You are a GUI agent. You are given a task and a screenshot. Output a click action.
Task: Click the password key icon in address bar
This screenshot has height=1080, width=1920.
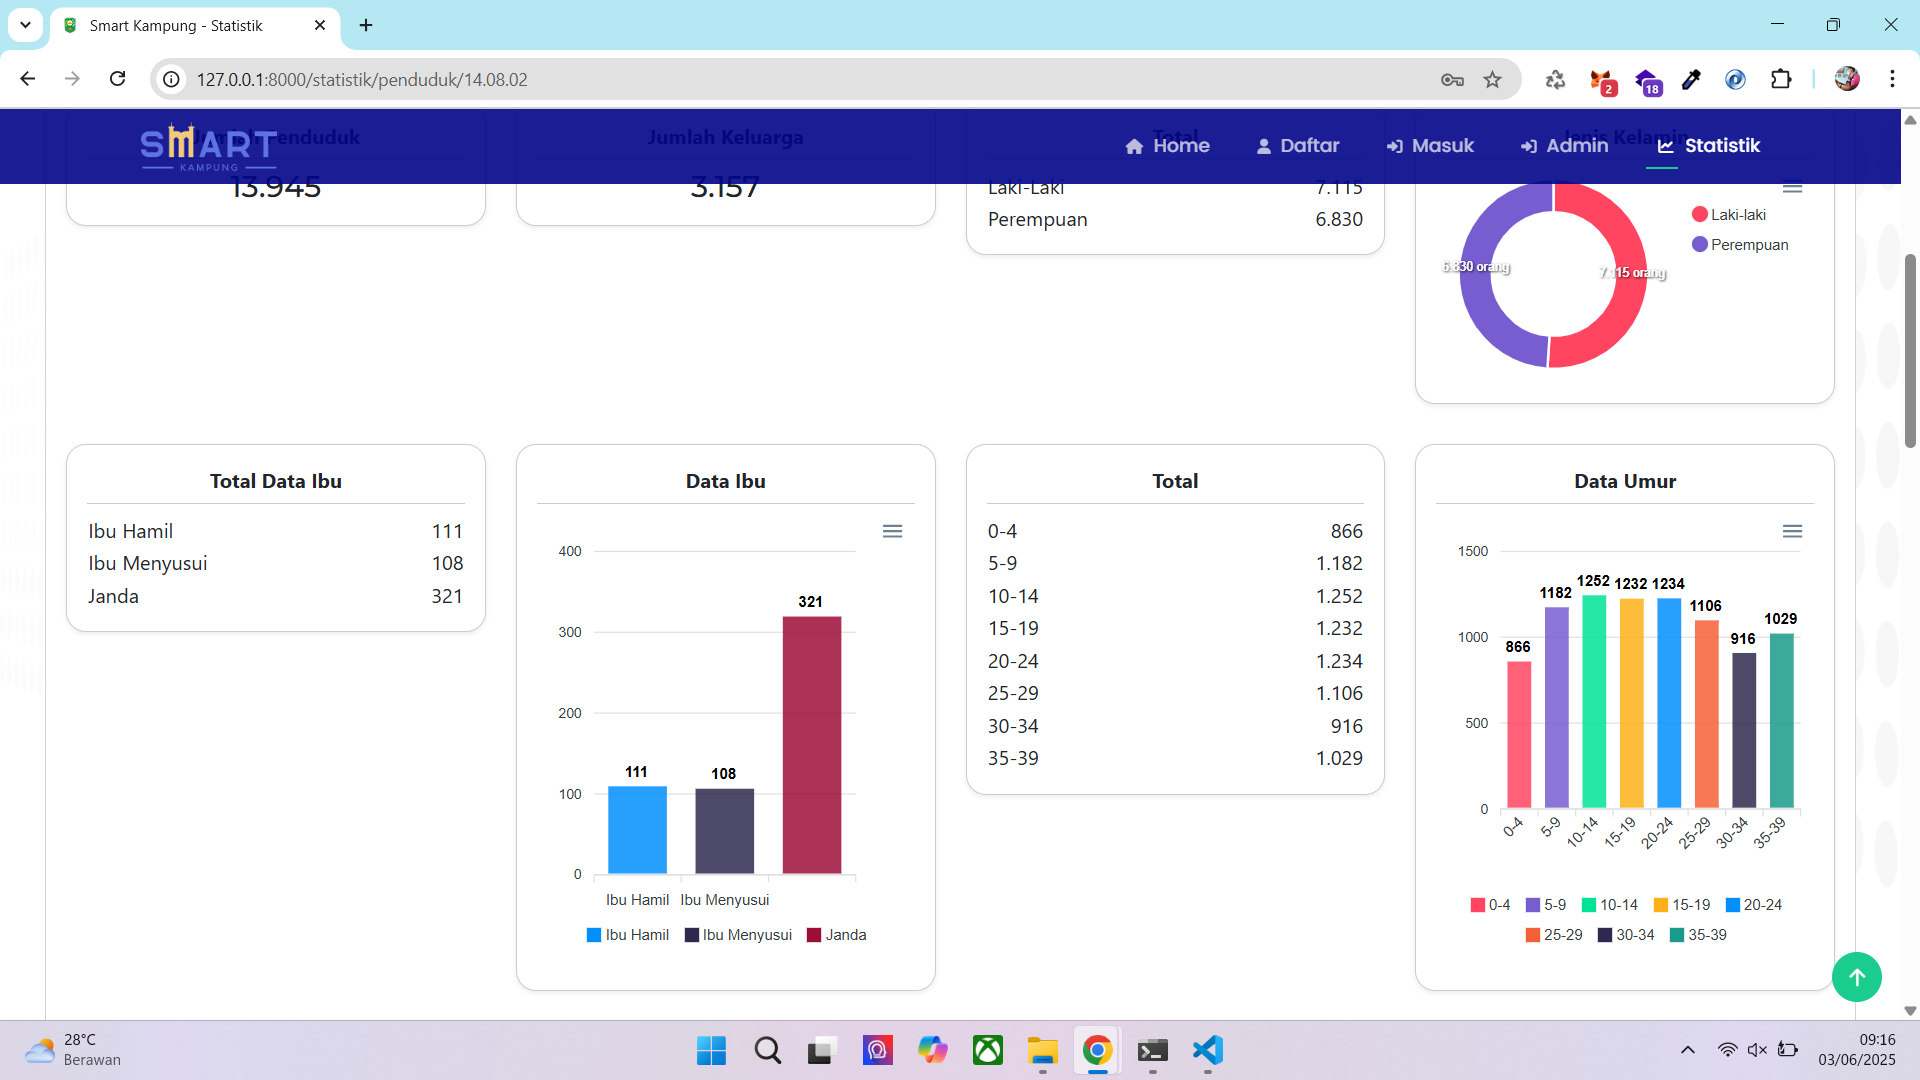pos(1452,80)
